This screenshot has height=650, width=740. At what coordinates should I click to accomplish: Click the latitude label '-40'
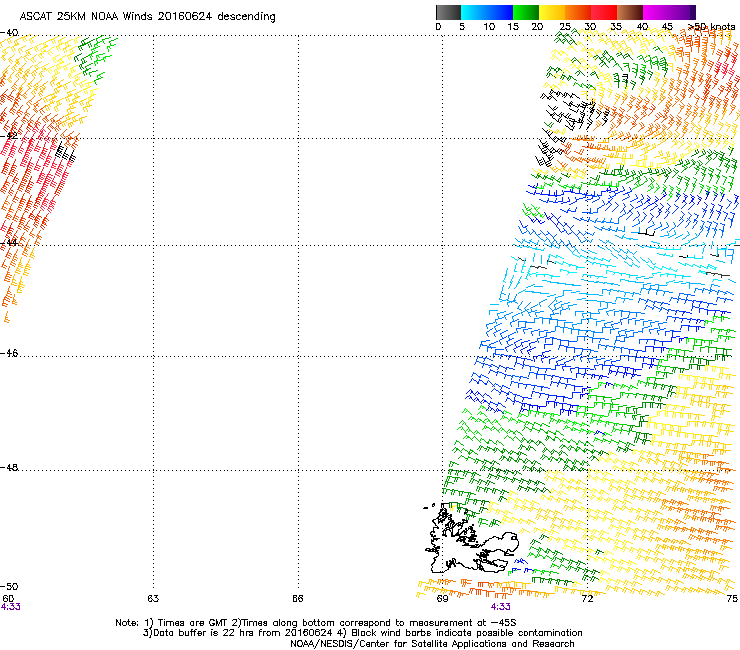click(x=9, y=33)
